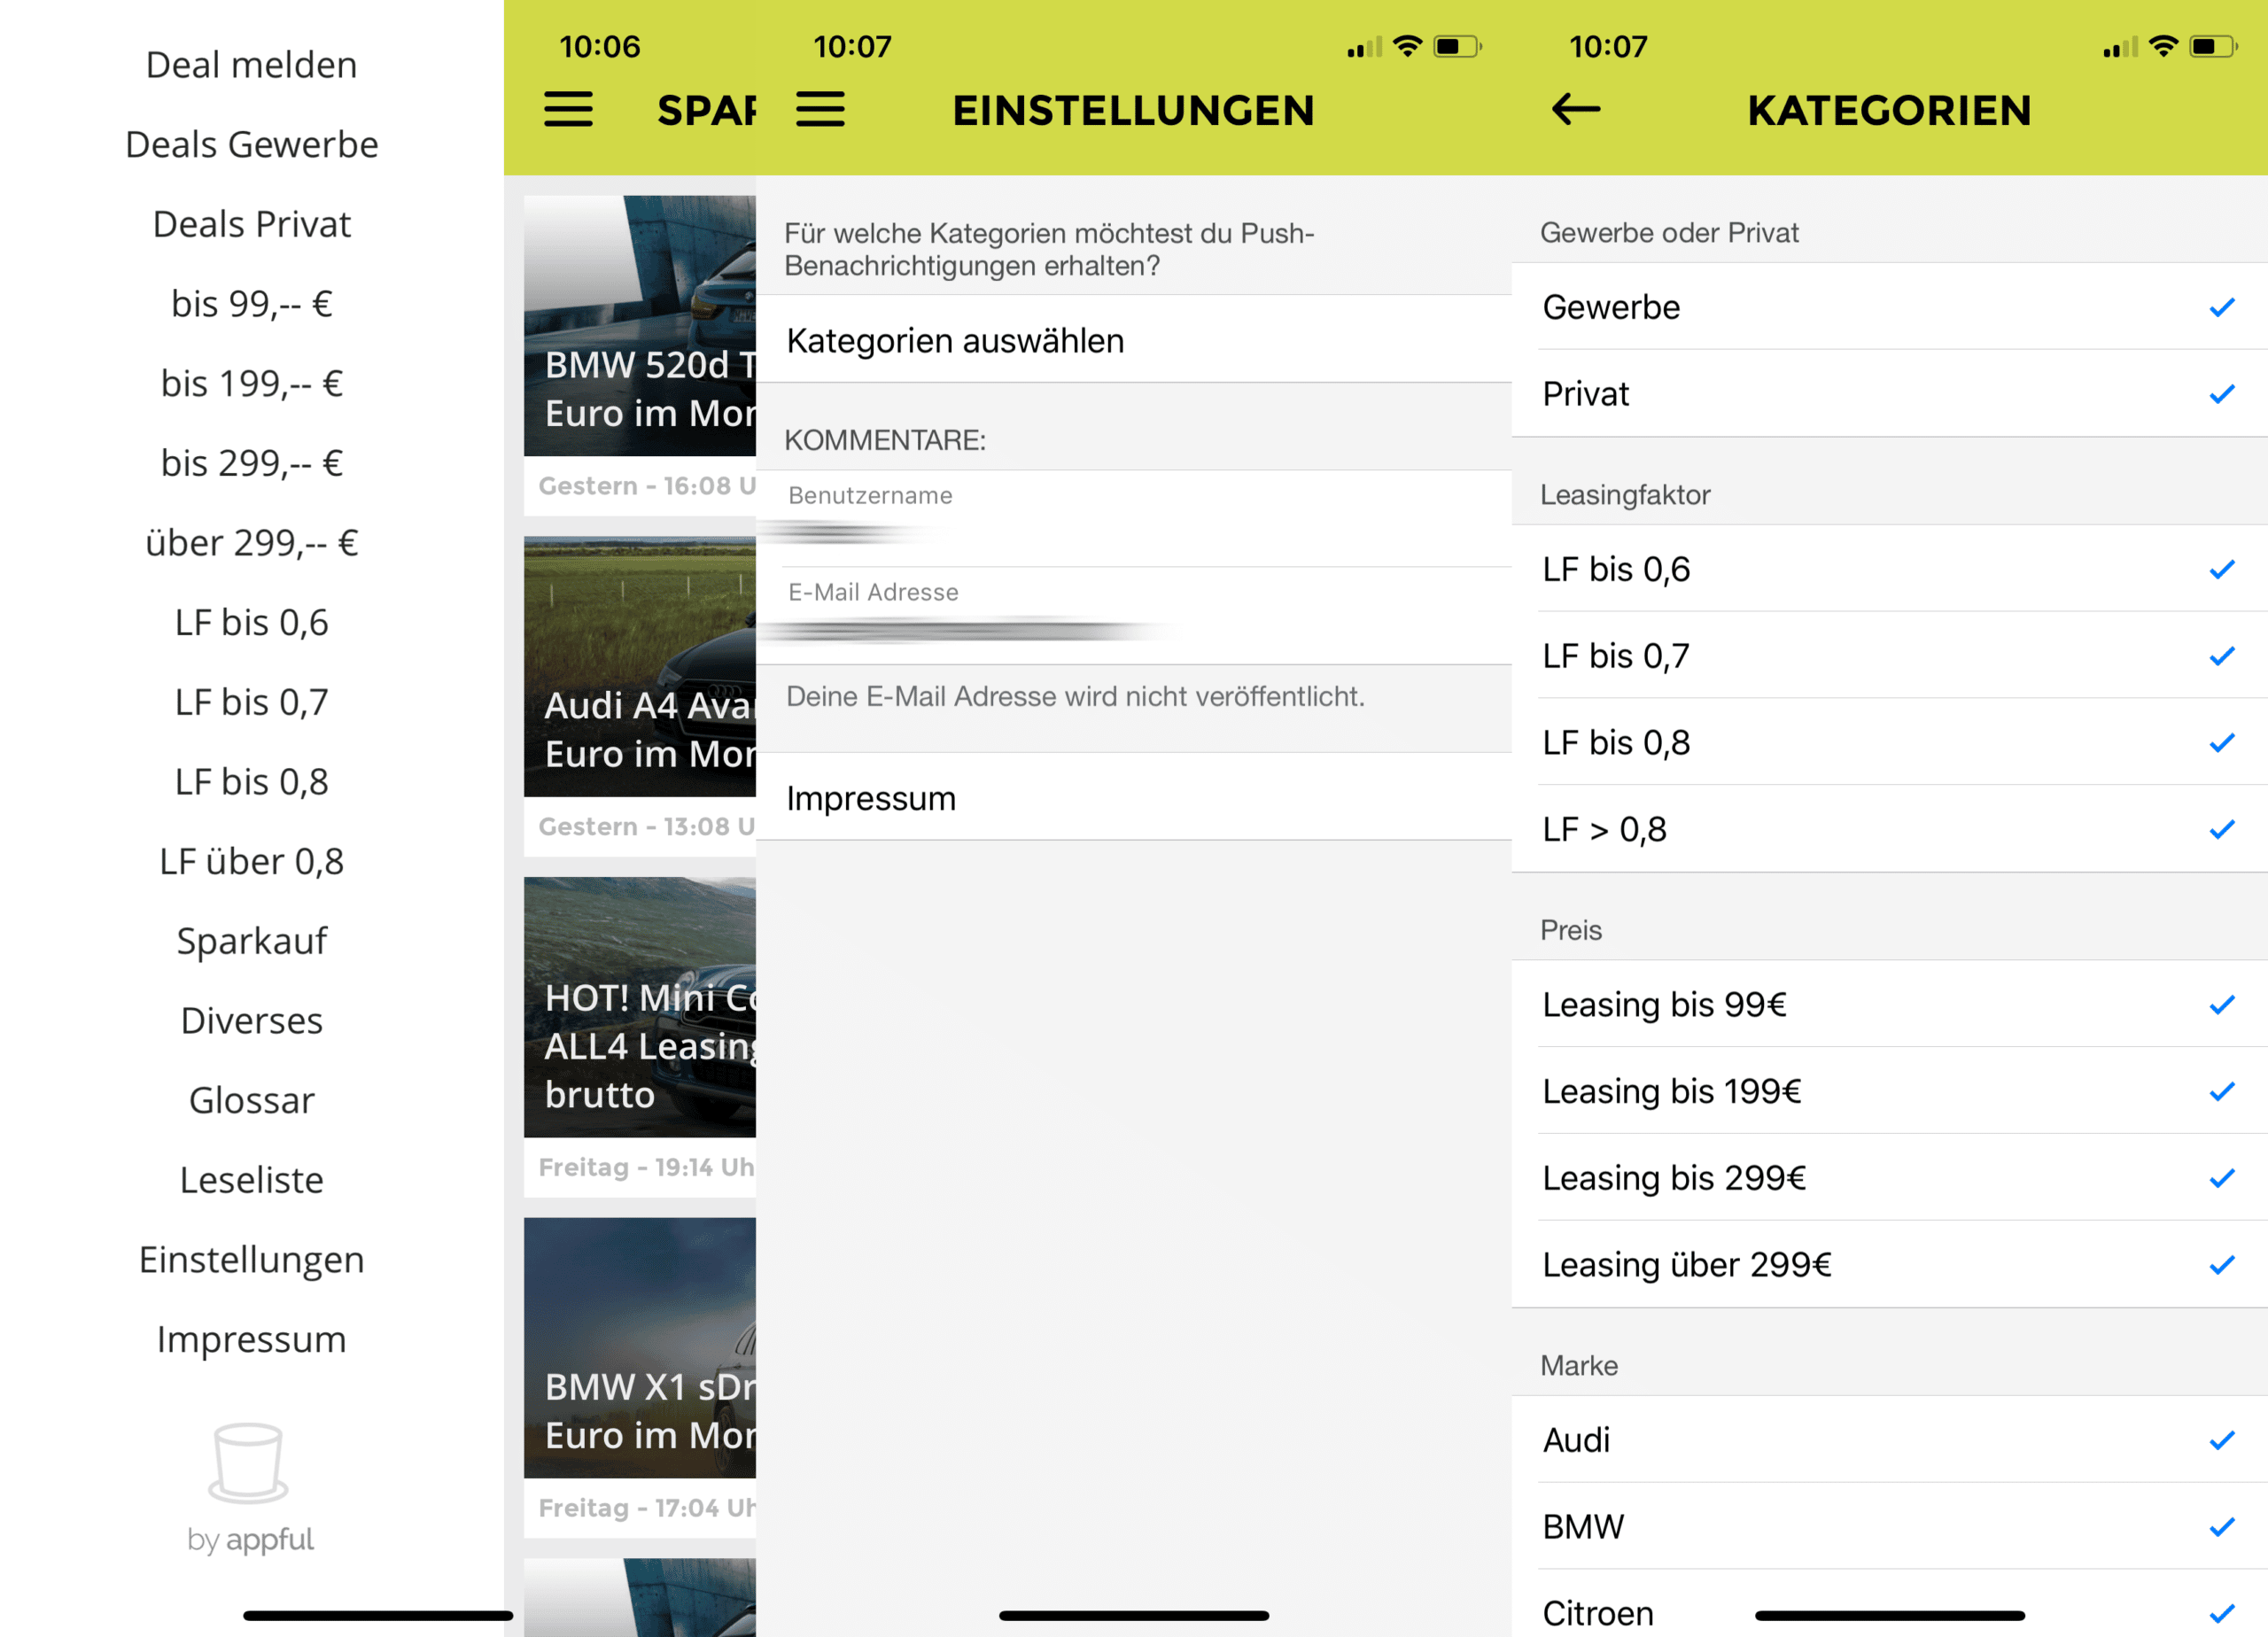The image size is (2268, 1637).
Task: Toggle the Privat category checkmark
Action: click(x=2222, y=394)
